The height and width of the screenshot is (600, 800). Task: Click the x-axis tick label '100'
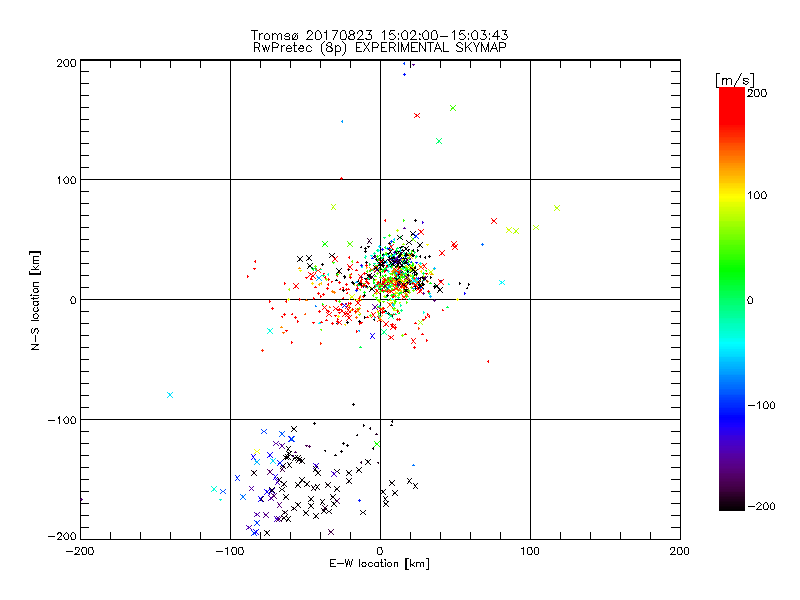click(530, 551)
